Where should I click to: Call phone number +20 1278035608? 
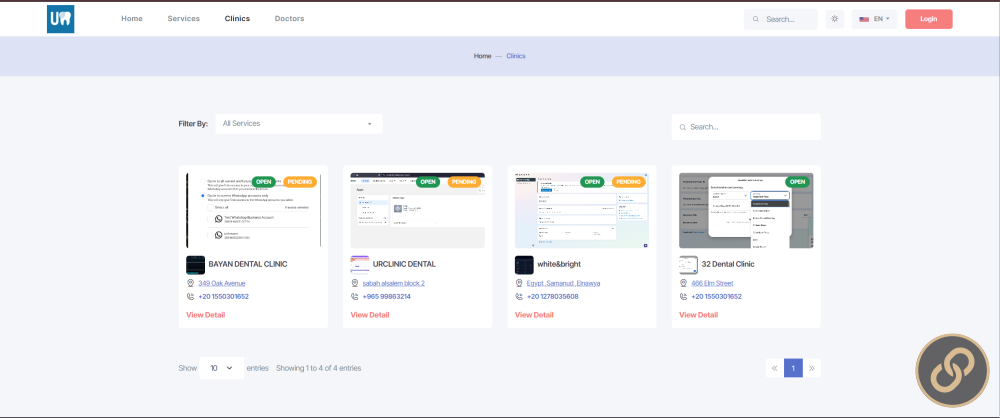[552, 297]
